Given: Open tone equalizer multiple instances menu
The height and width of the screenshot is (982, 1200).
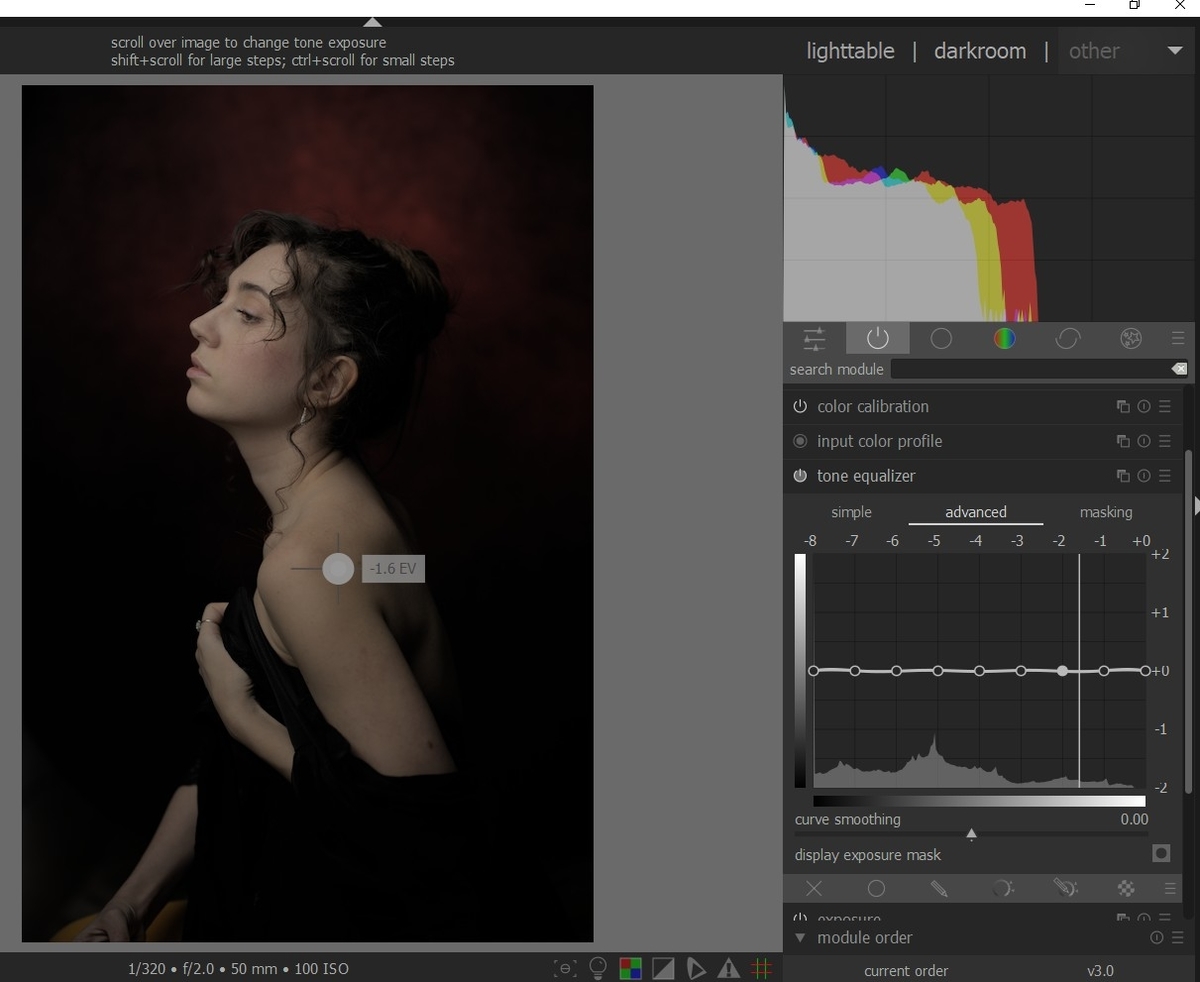Looking at the screenshot, I should click(1123, 476).
